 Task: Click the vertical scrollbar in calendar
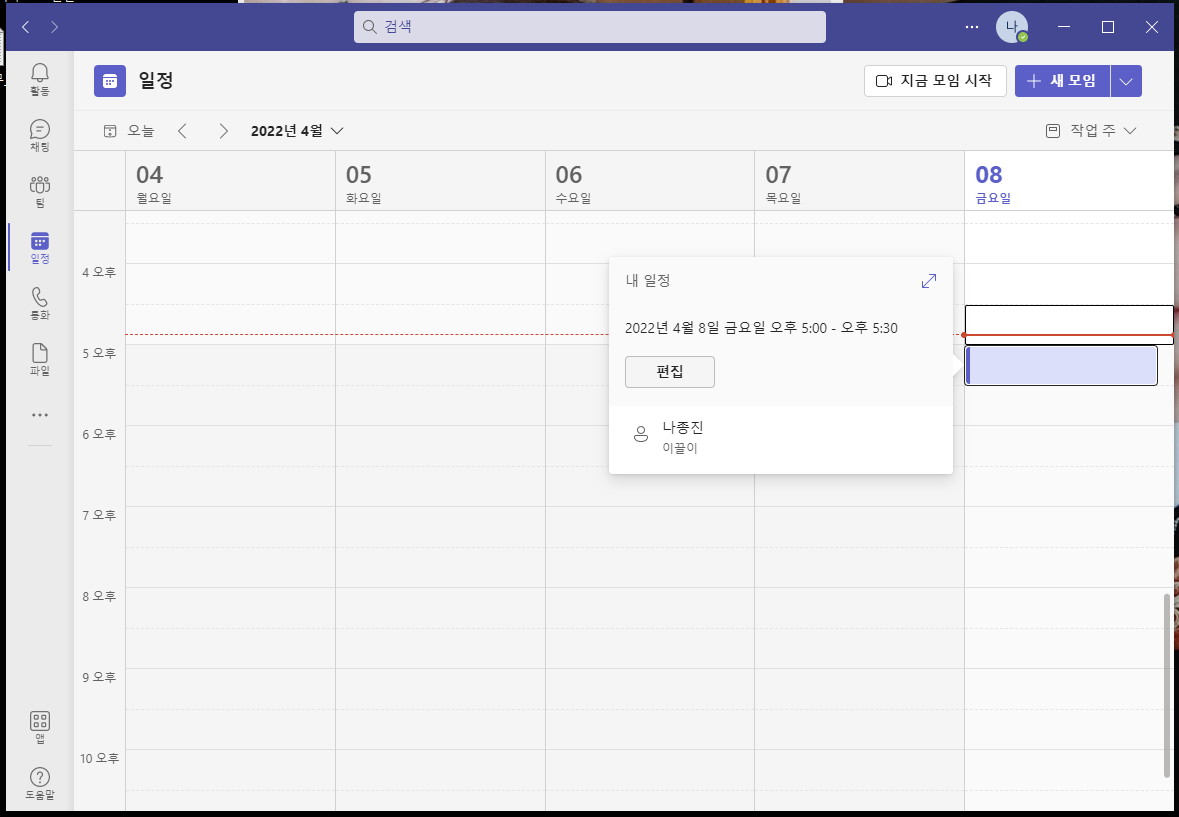[1166, 684]
